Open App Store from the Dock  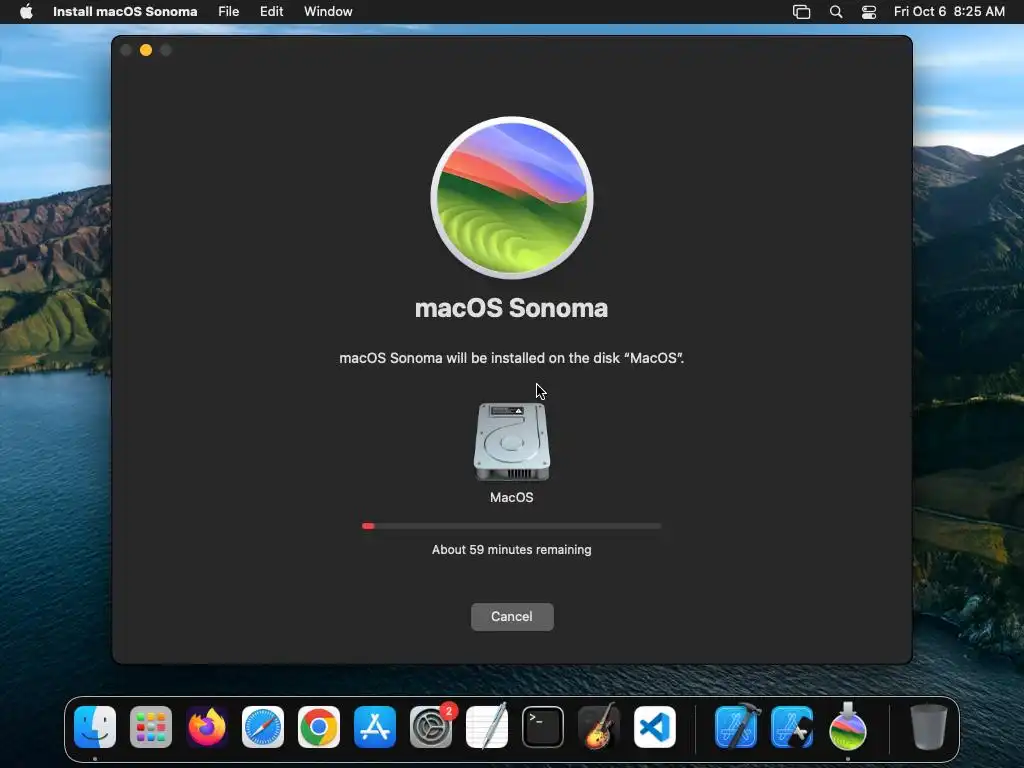(x=375, y=727)
